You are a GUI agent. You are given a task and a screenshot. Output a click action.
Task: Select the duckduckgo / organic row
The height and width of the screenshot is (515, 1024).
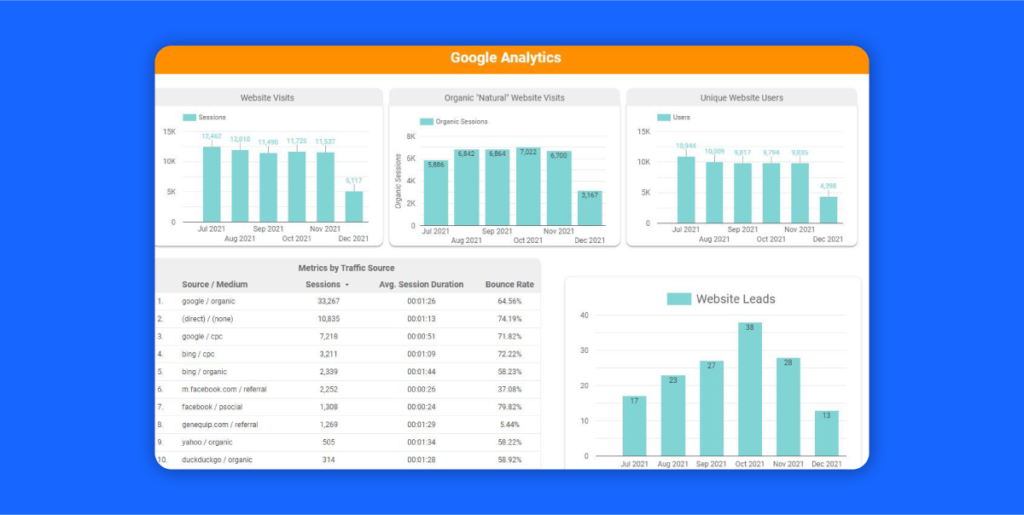347,460
